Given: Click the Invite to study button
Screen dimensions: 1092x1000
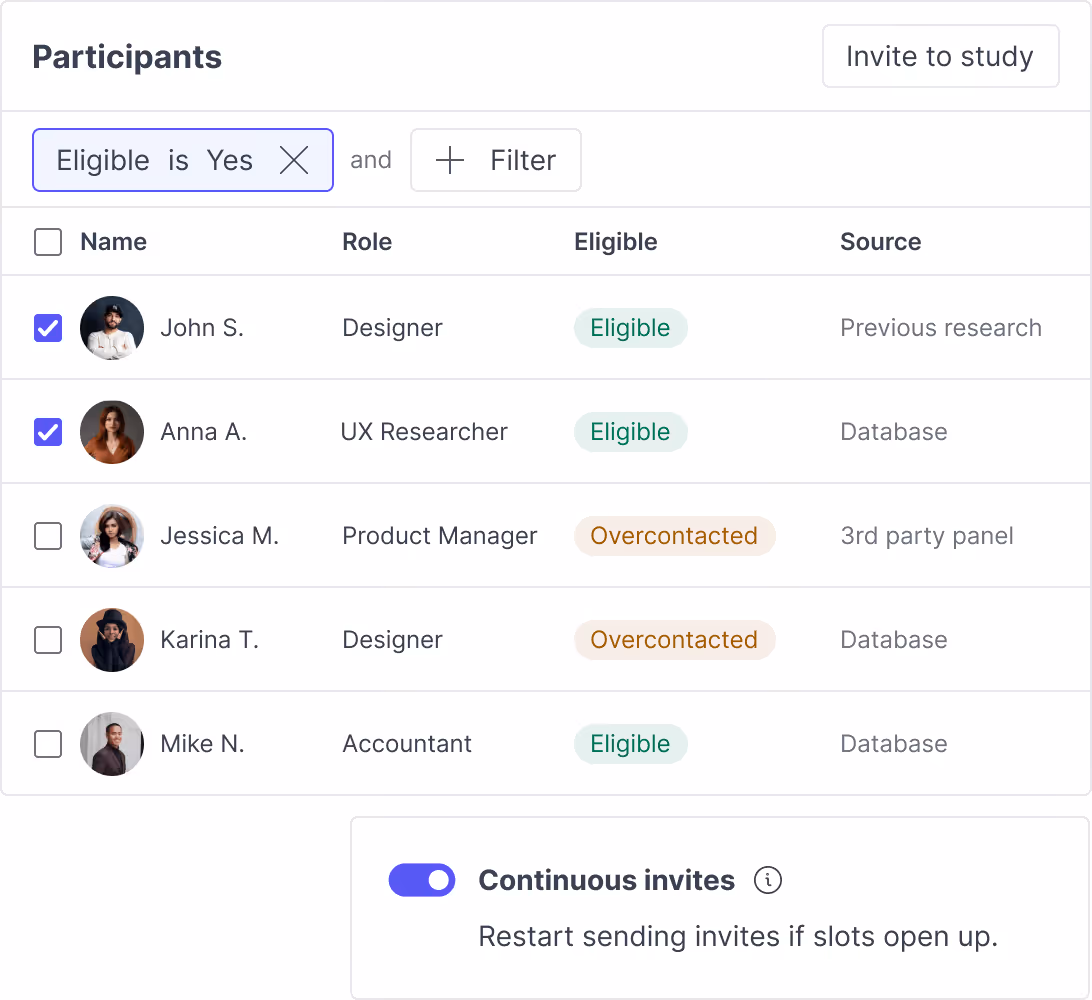Looking at the screenshot, I should [940, 56].
